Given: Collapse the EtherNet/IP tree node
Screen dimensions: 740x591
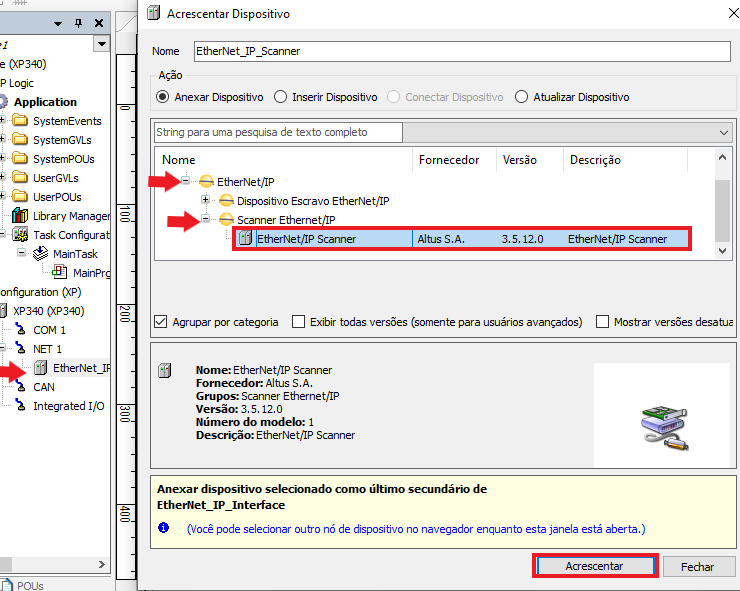Looking at the screenshot, I should [x=186, y=182].
